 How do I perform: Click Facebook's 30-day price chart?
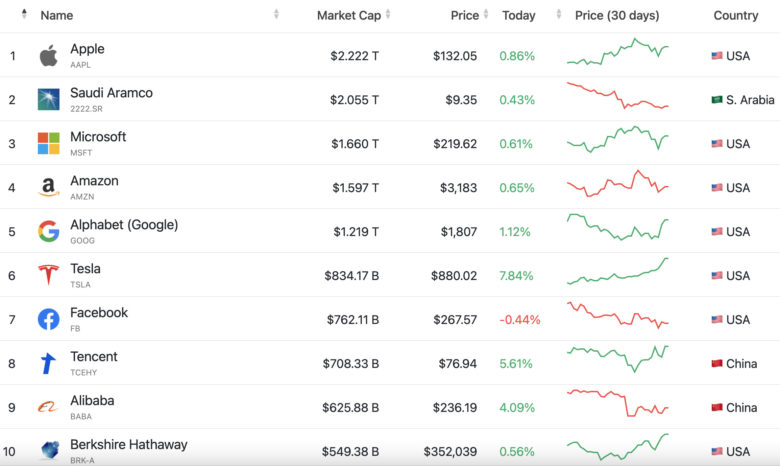click(617, 315)
